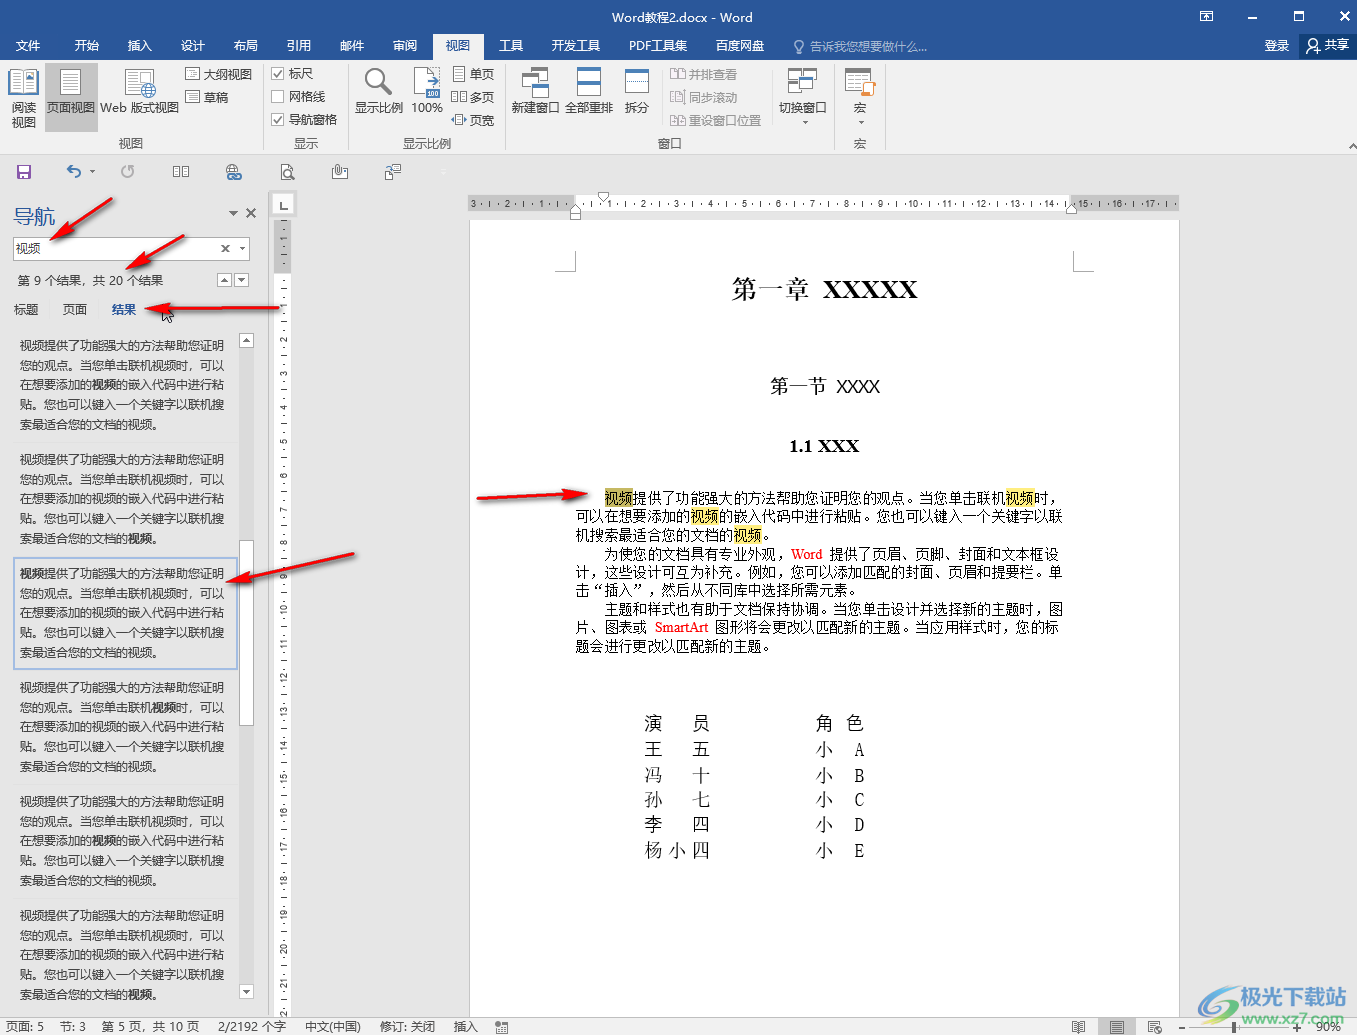Click the paperclip attachment icon in quick toolbar
This screenshot has width=1357, height=1035.
coord(340,172)
